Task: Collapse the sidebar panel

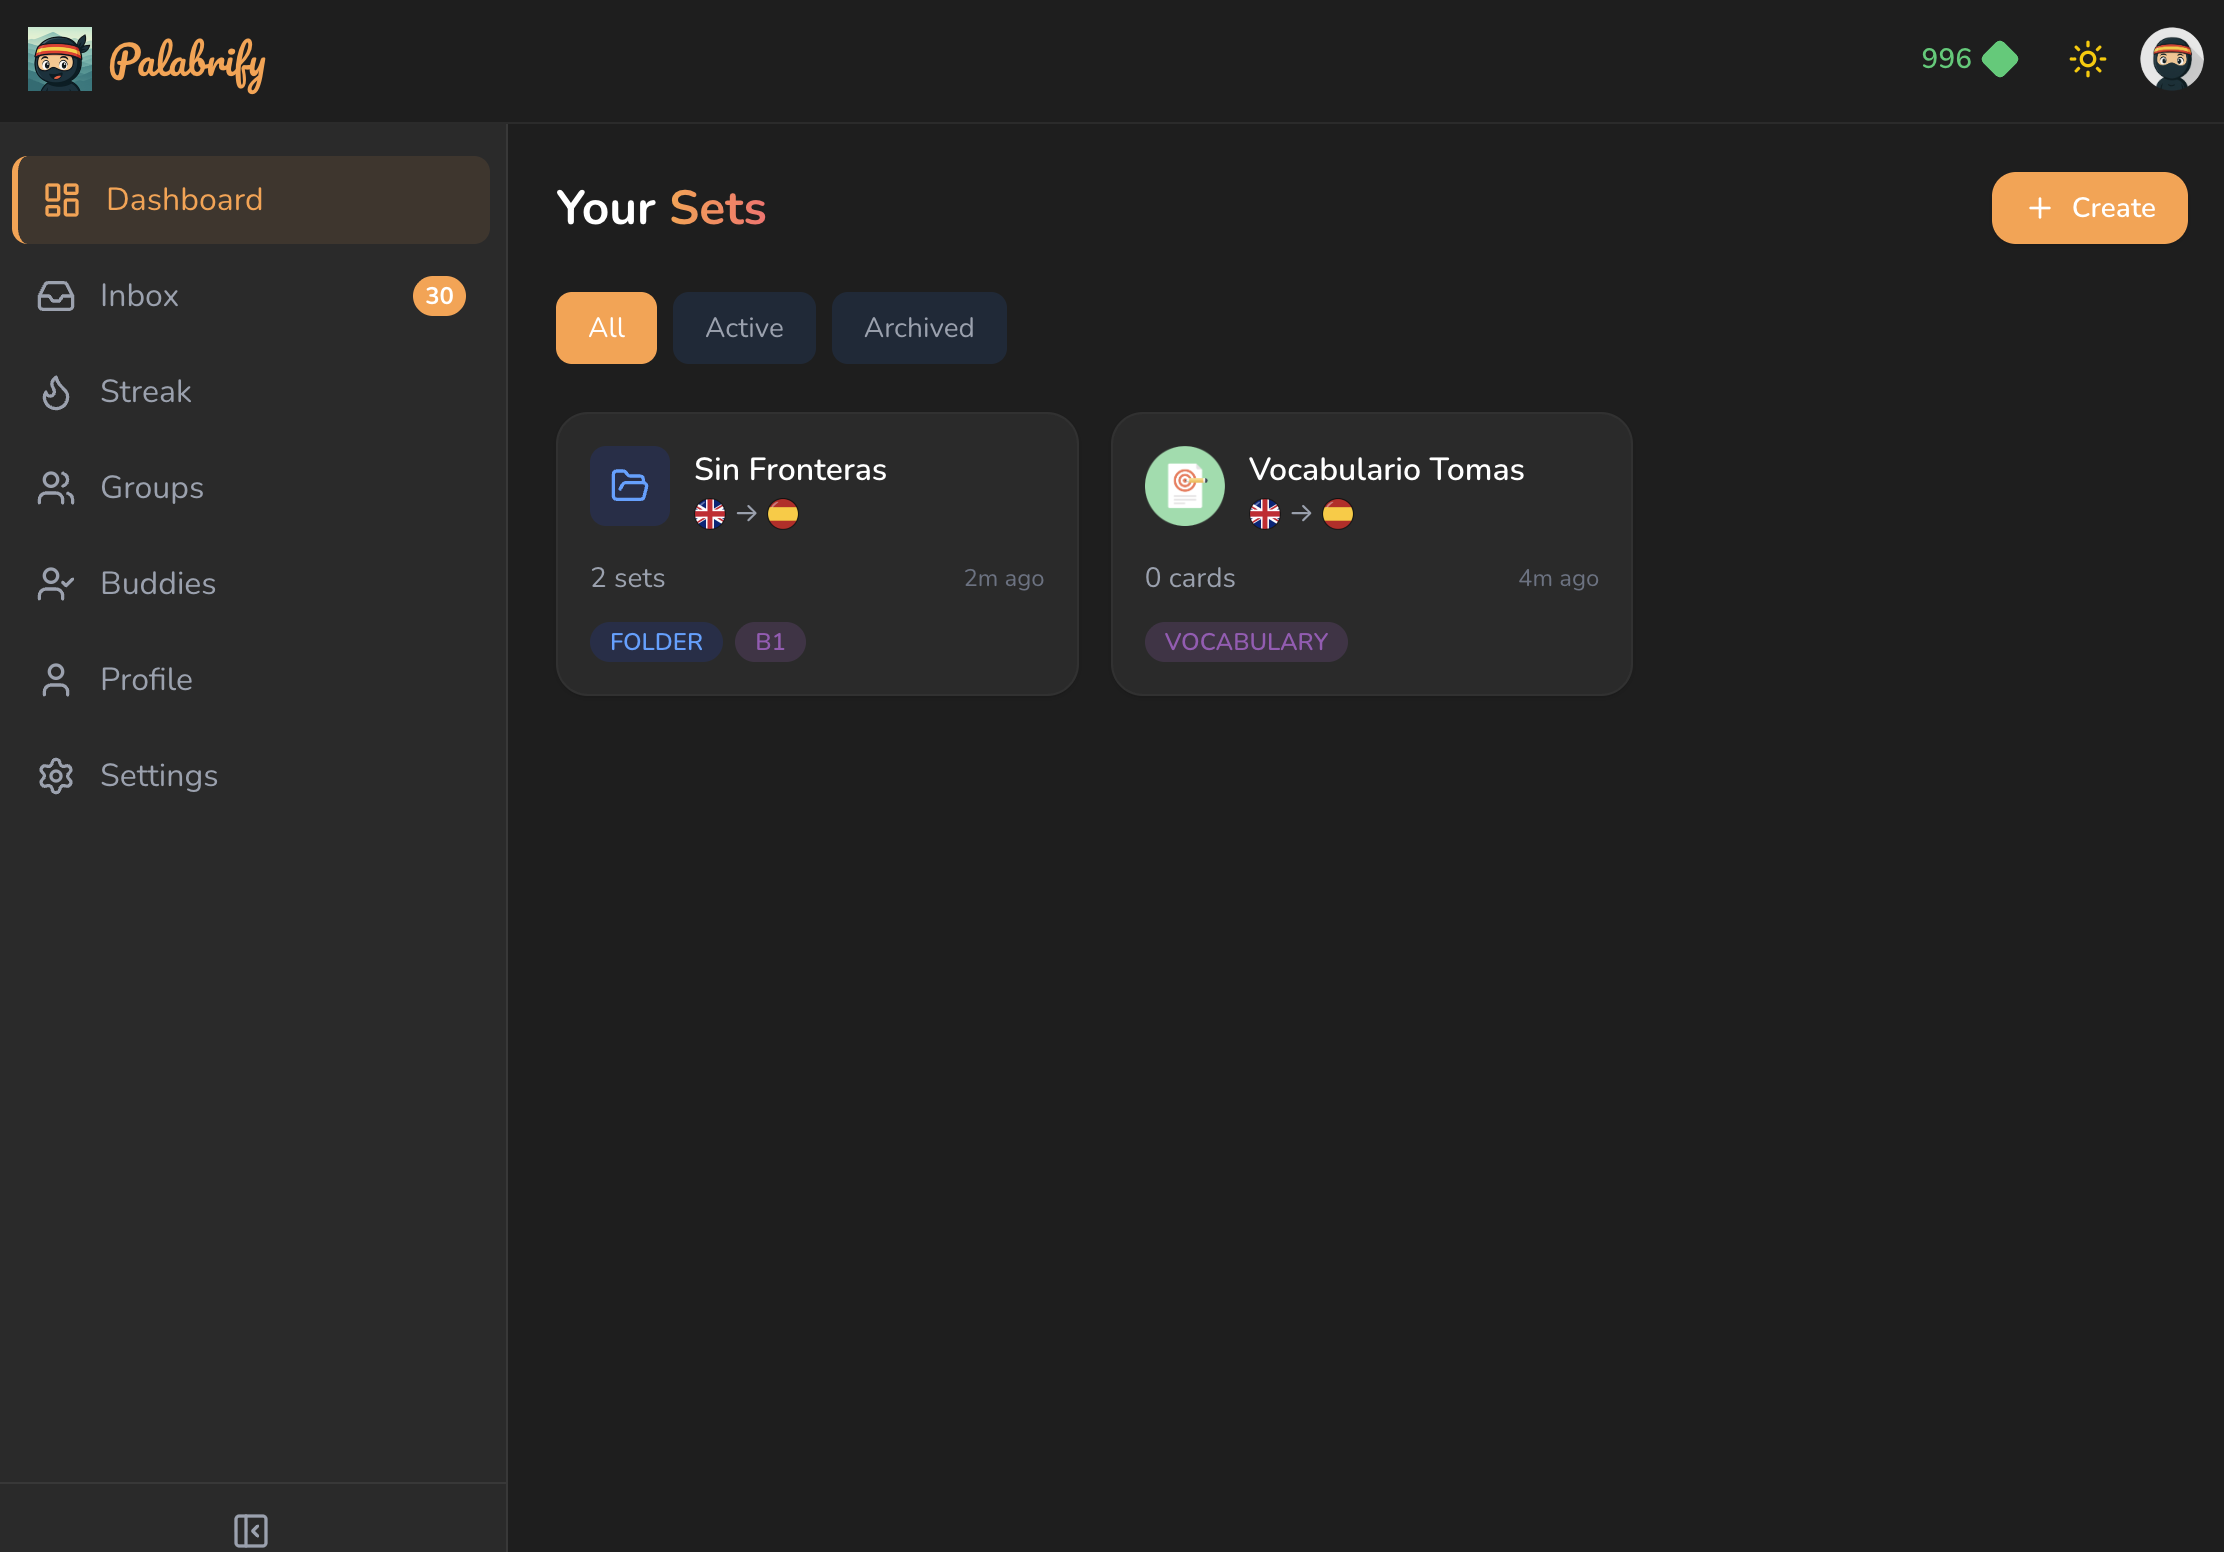Action: (x=251, y=1530)
